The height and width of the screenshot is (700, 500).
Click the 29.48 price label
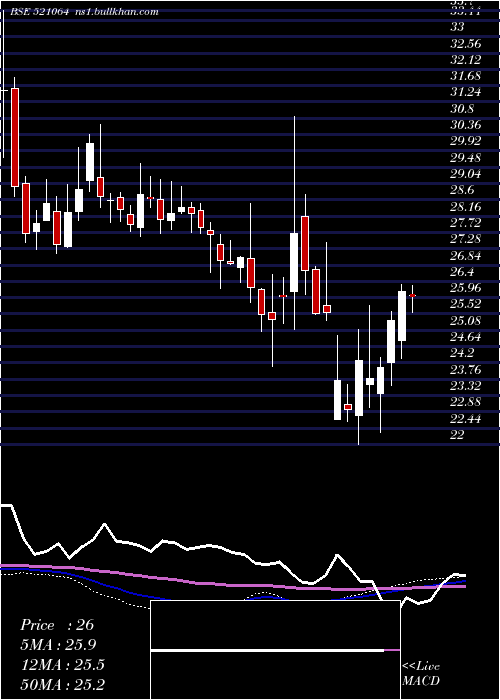coord(466,158)
